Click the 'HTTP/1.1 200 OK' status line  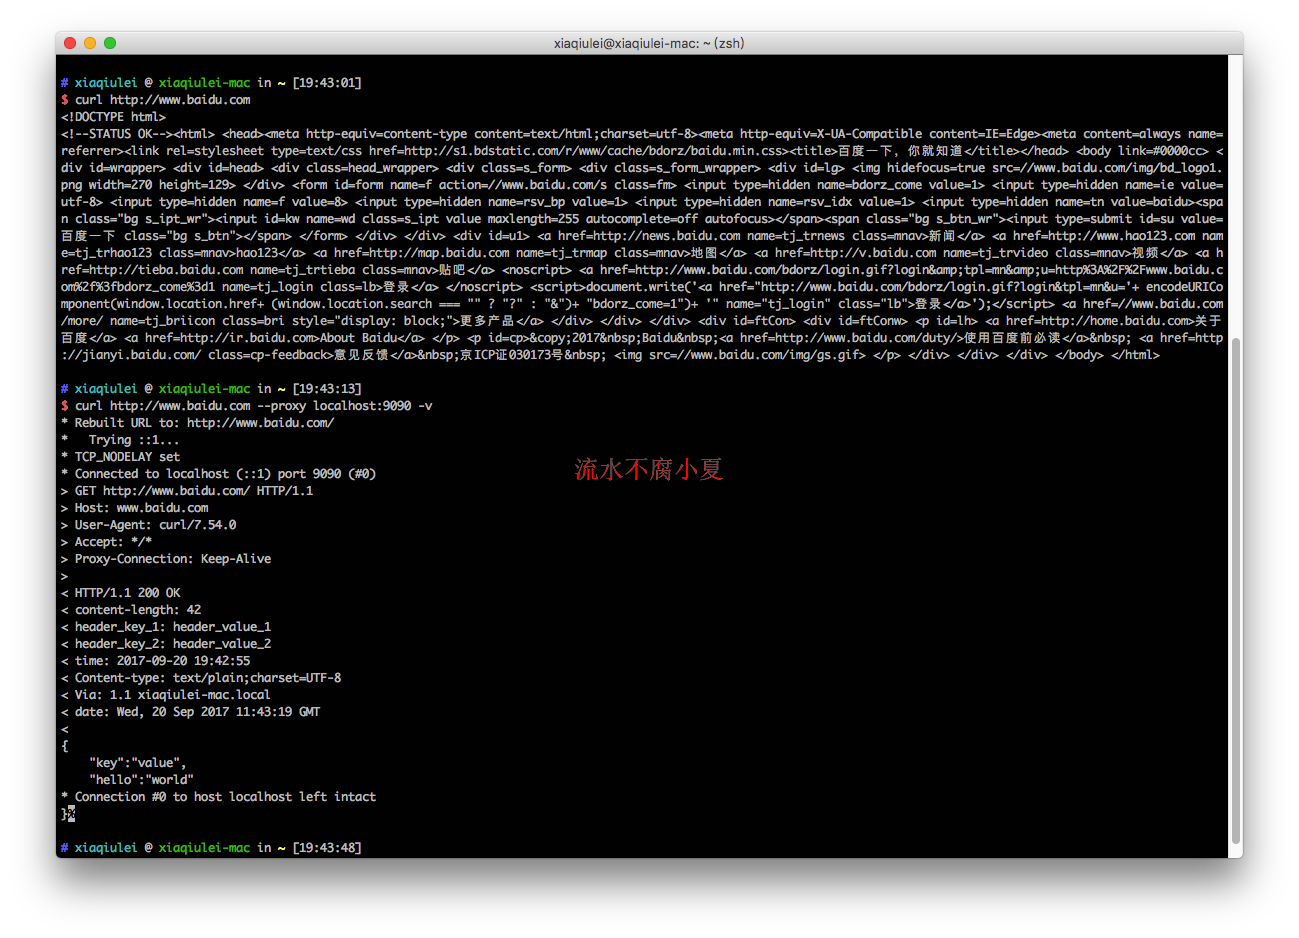(121, 593)
